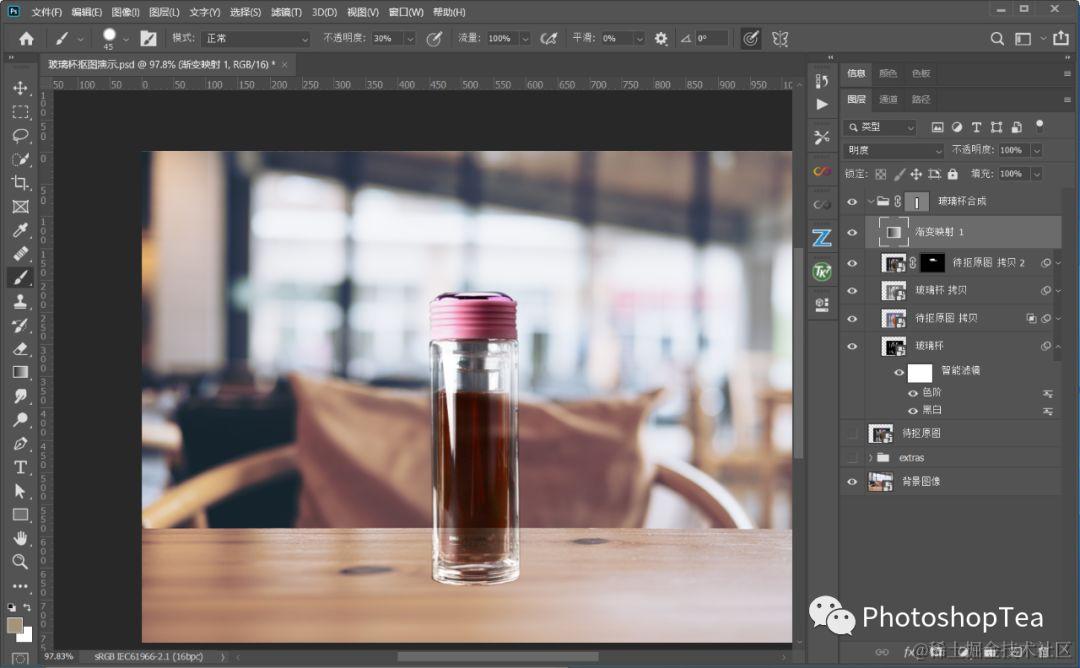Image resolution: width=1080 pixels, height=668 pixels.
Task: Activate the Zoom tool in toolbar
Action: (20, 561)
